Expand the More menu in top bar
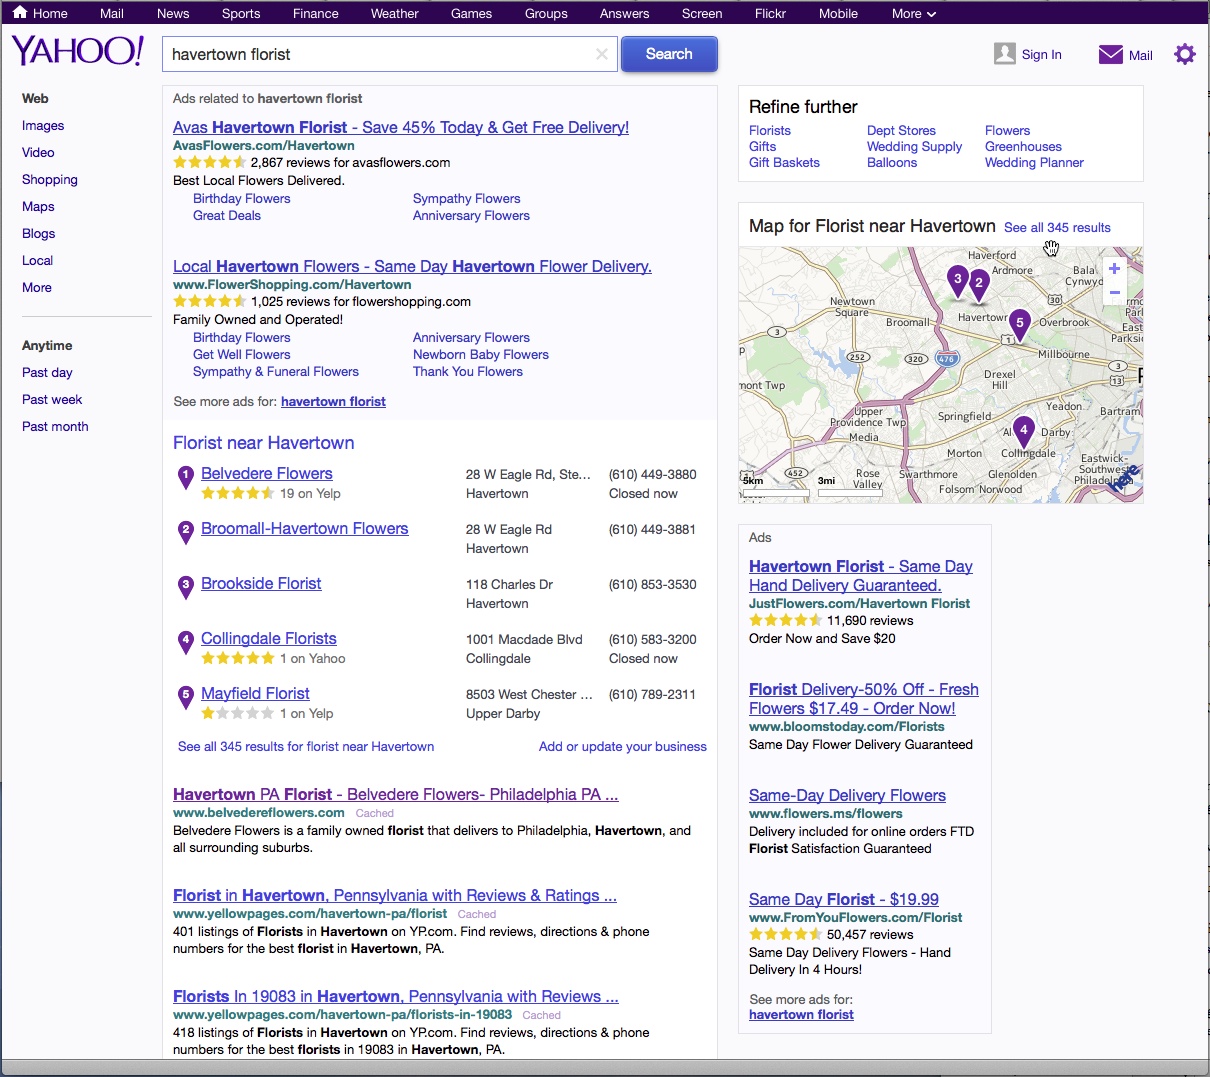1210x1077 pixels. click(x=914, y=13)
